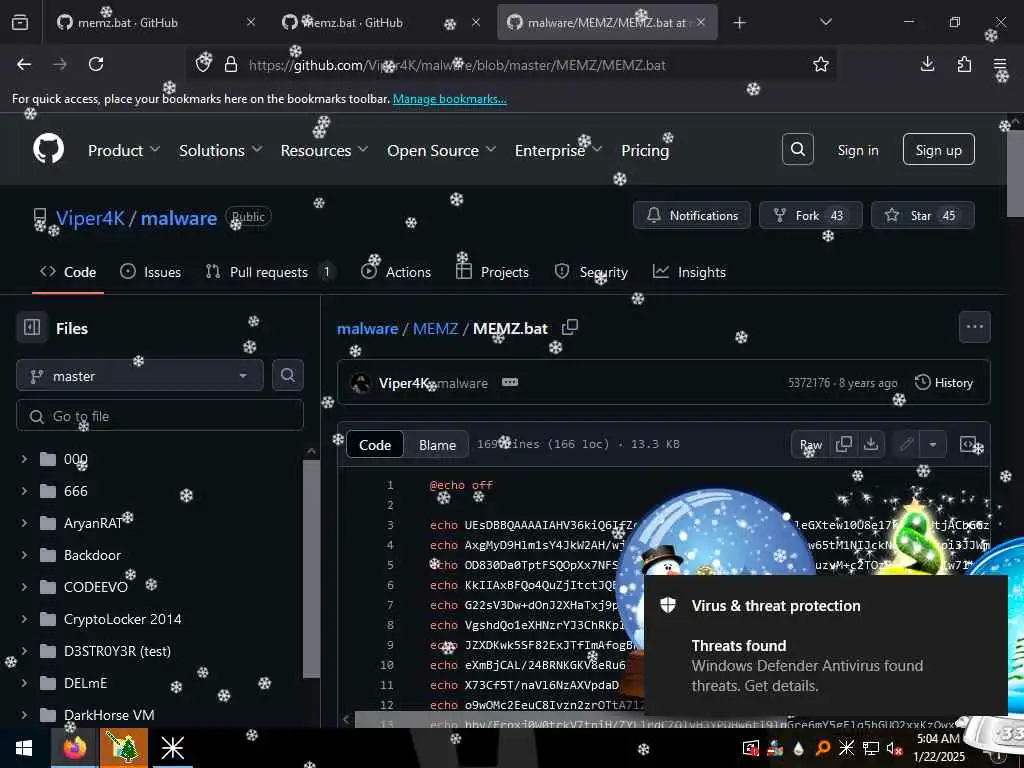Open the commit History link
The height and width of the screenshot is (768, 1024).
[944, 383]
